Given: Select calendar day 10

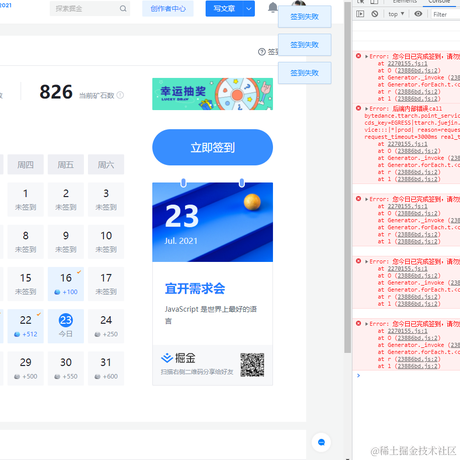Looking at the screenshot, I should pyautogui.click(x=106, y=242).
